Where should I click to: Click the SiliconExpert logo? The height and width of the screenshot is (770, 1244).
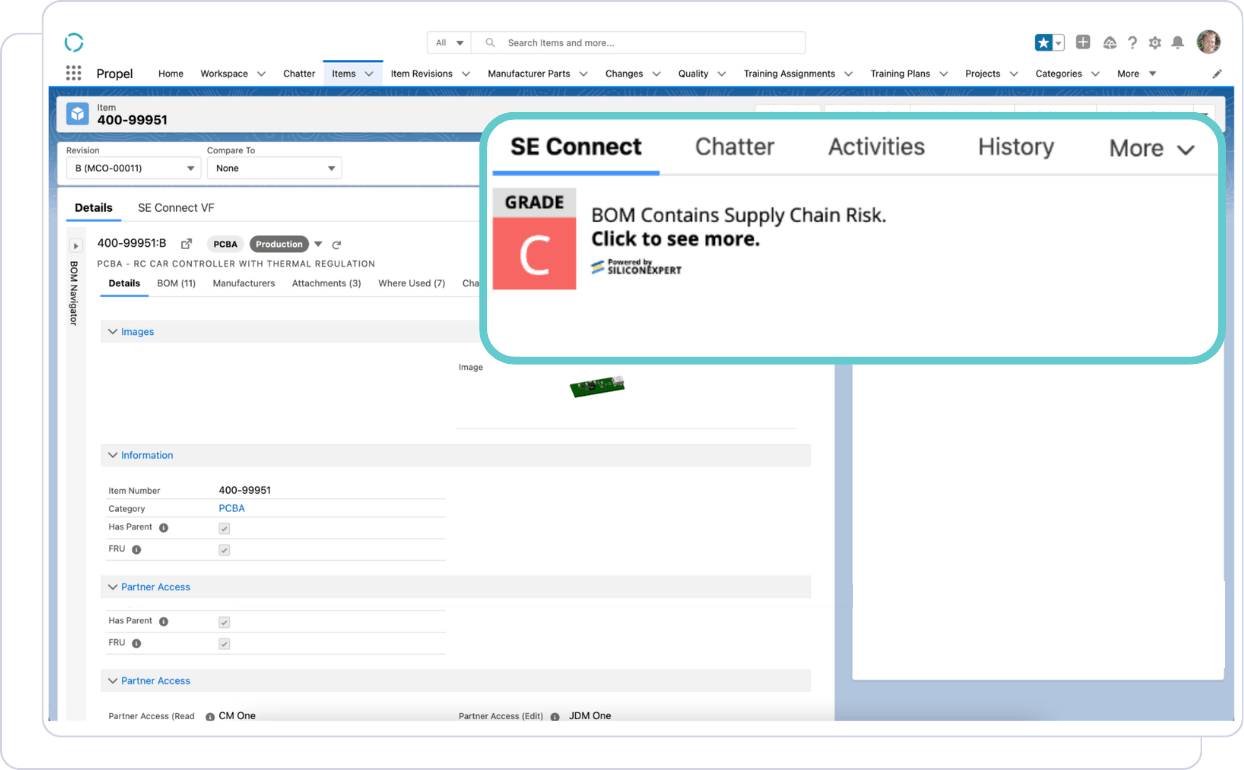click(x=636, y=267)
